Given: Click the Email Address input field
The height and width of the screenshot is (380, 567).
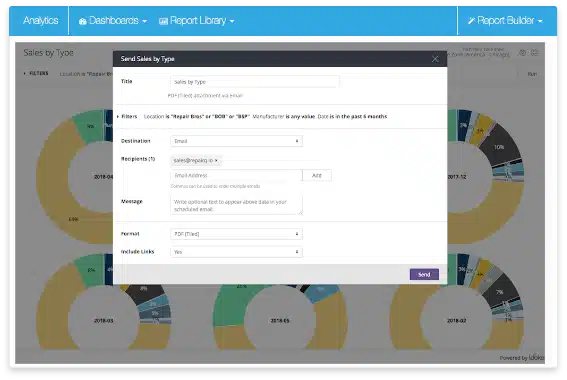Looking at the screenshot, I should click(236, 175).
